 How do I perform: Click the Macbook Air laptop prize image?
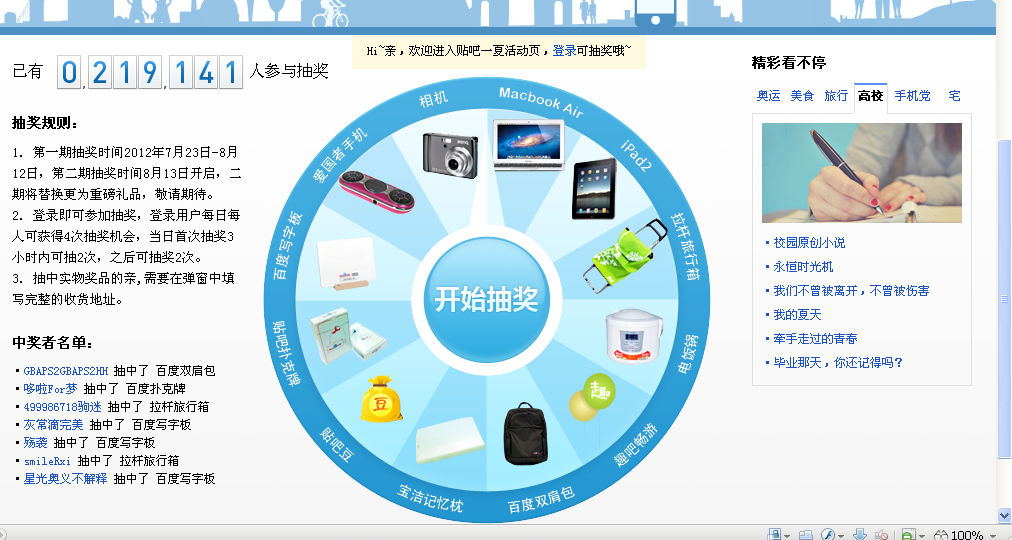point(529,145)
